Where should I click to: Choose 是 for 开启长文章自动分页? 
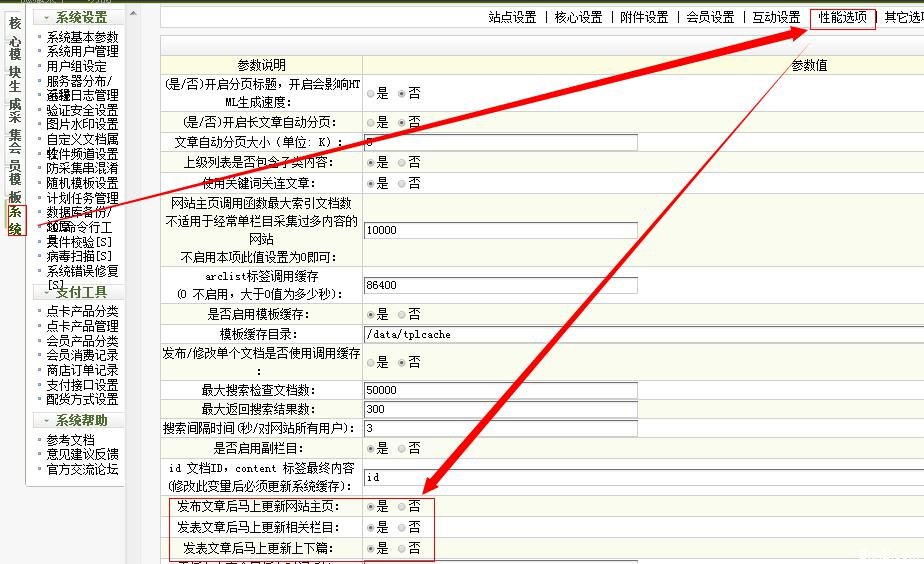371,122
